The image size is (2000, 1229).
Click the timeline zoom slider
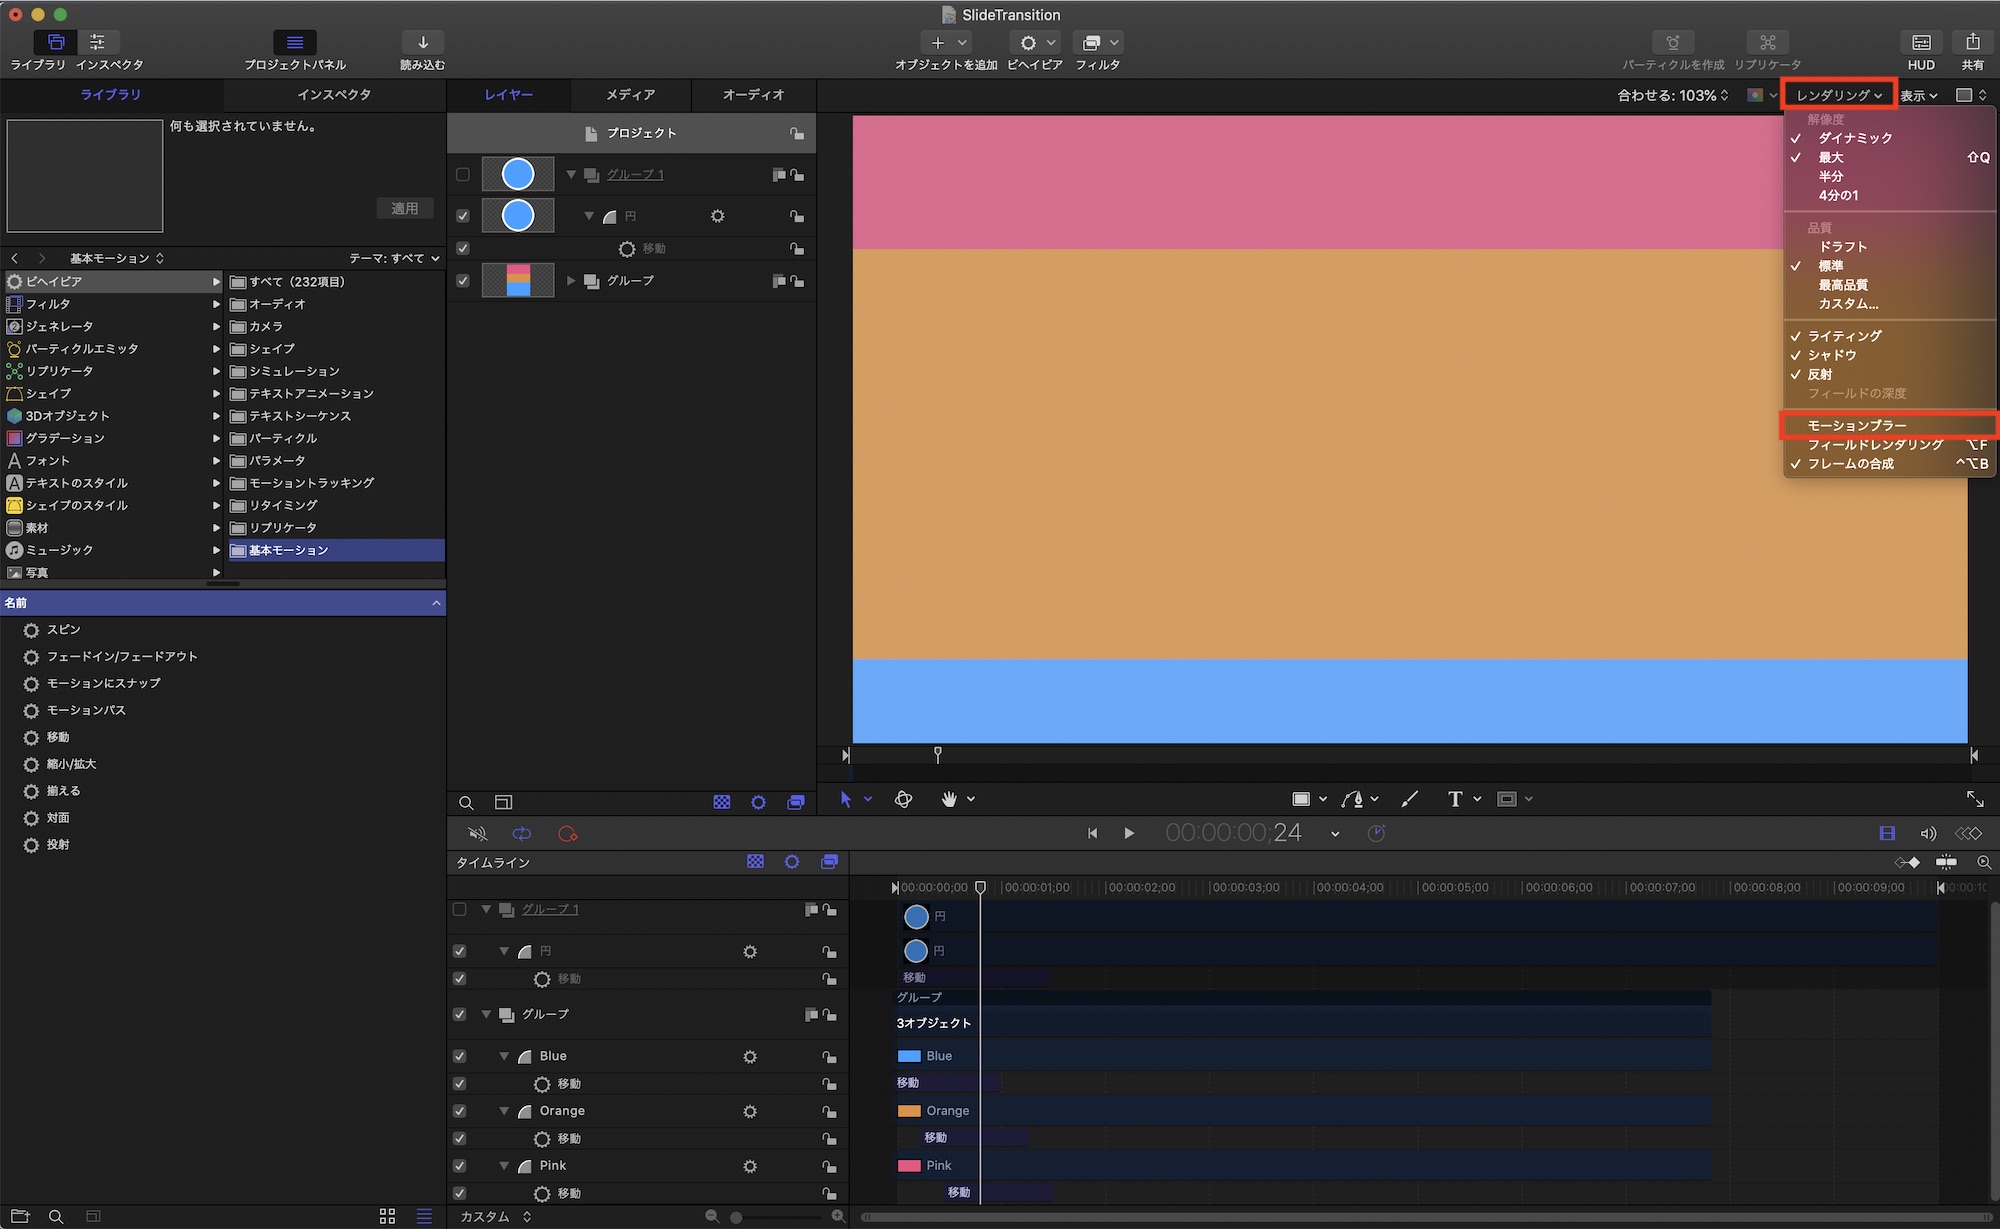tap(737, 1217)
